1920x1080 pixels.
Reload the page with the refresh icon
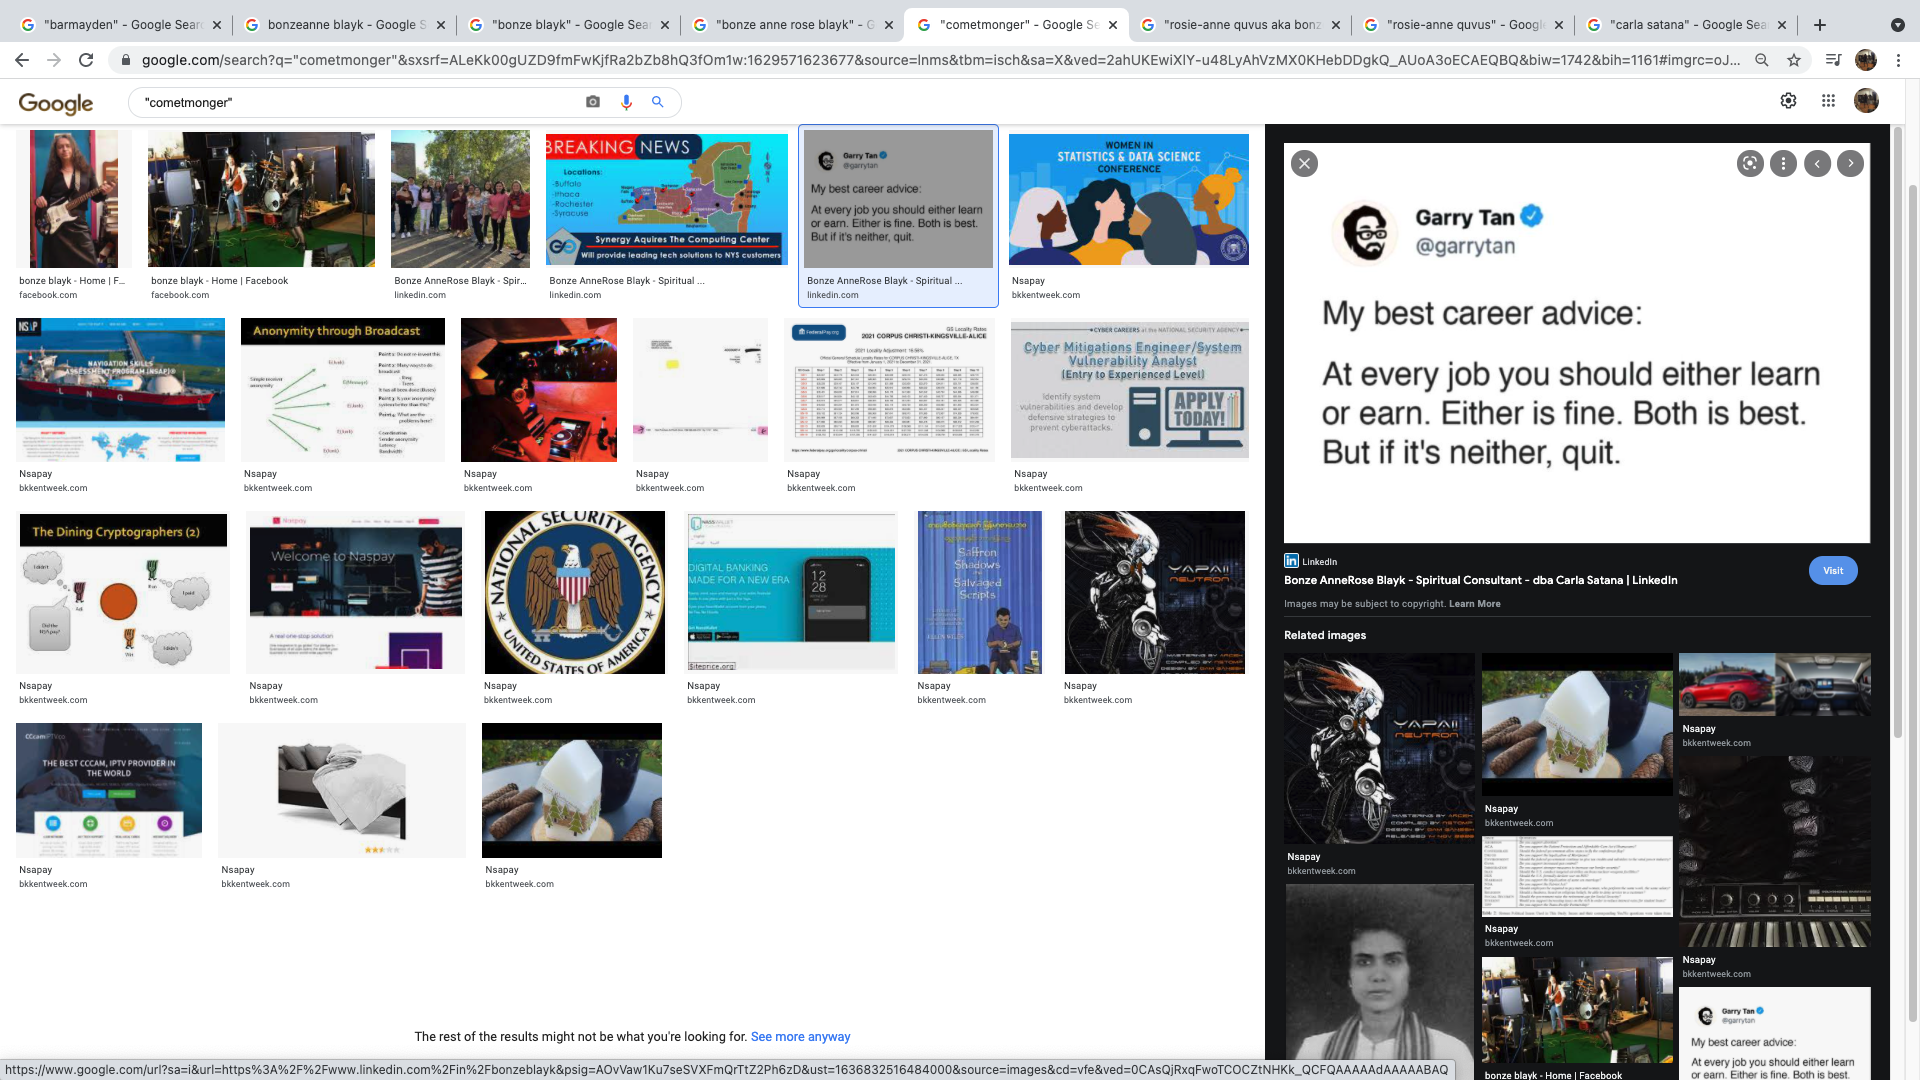click(87, 60)
